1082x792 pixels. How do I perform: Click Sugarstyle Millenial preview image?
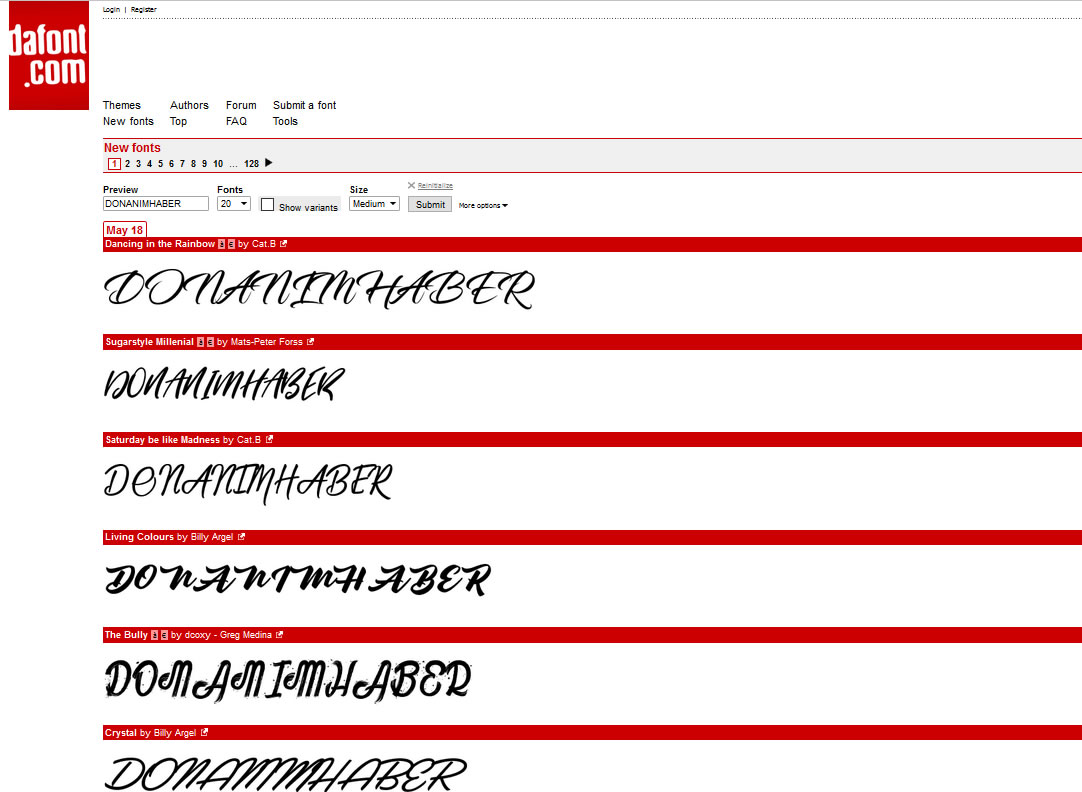[x=224, y=384]
